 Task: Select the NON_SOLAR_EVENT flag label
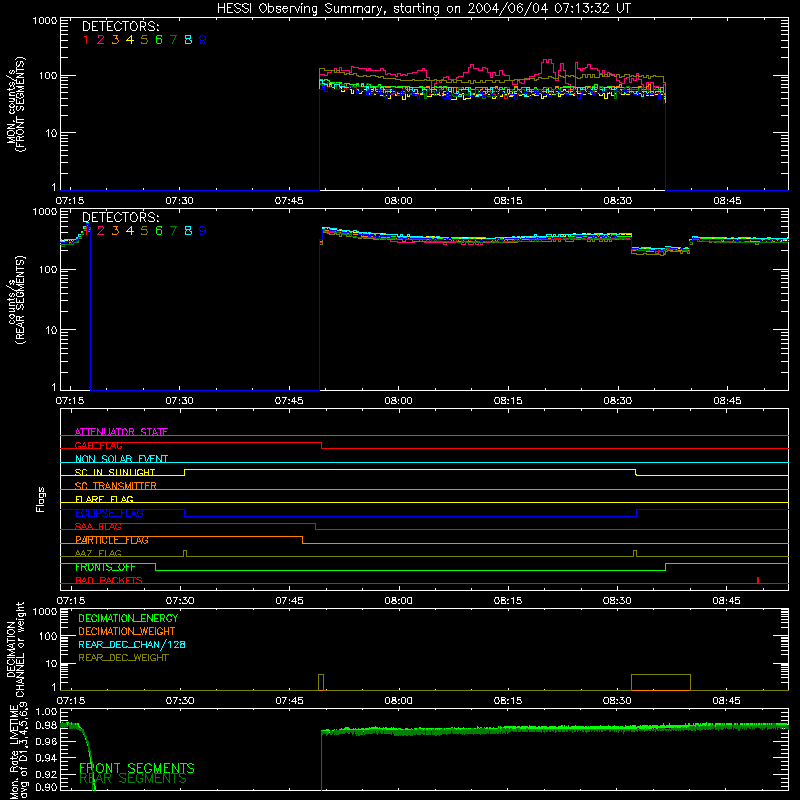tap(121, 459)
